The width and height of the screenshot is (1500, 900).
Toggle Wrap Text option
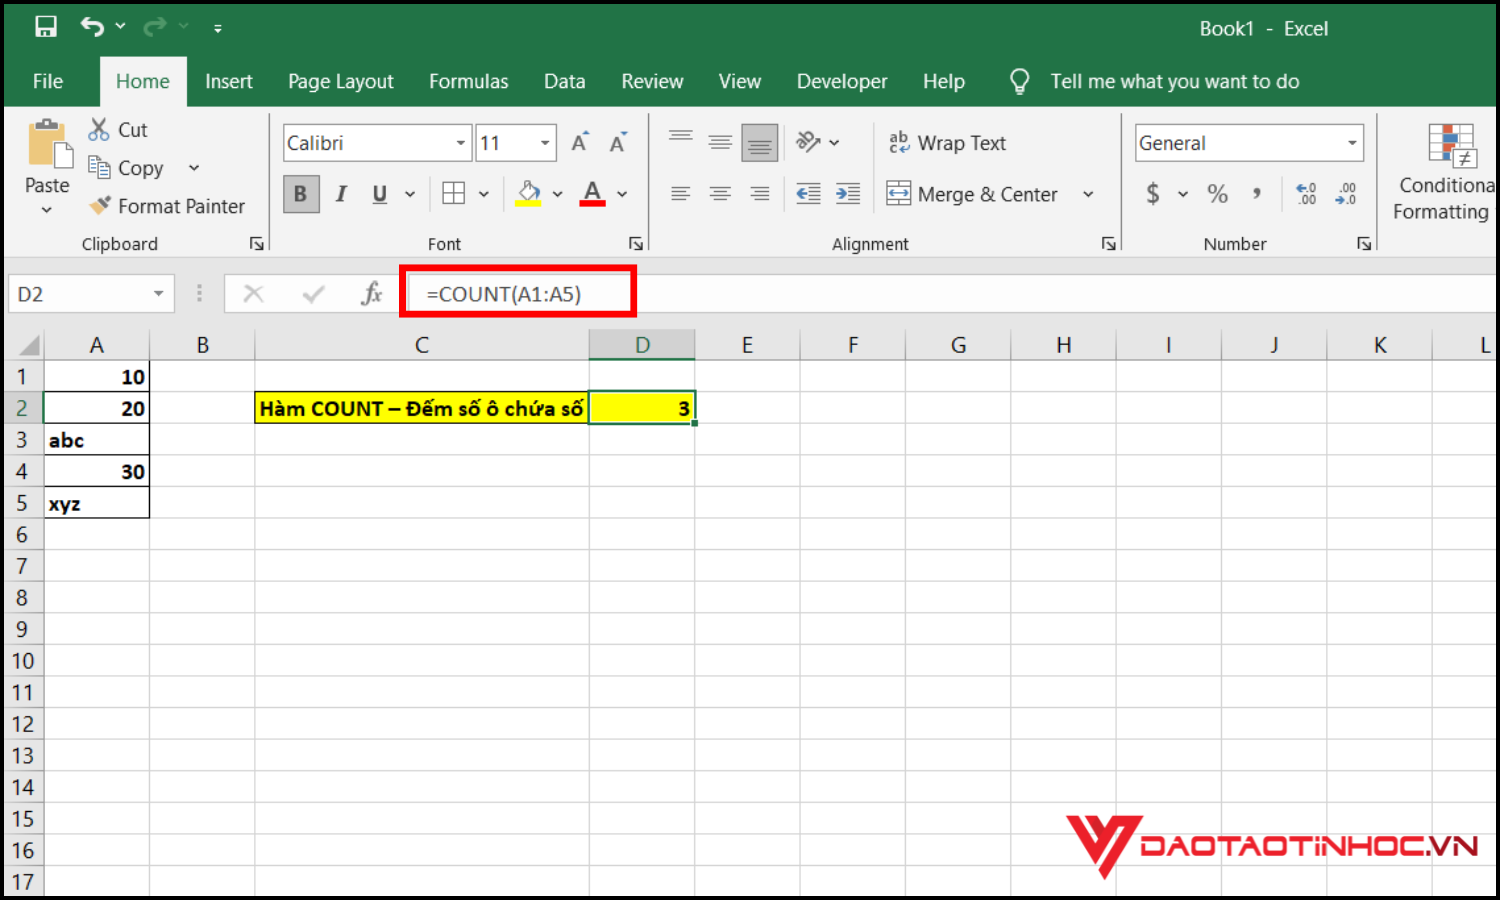click(947, 143)
